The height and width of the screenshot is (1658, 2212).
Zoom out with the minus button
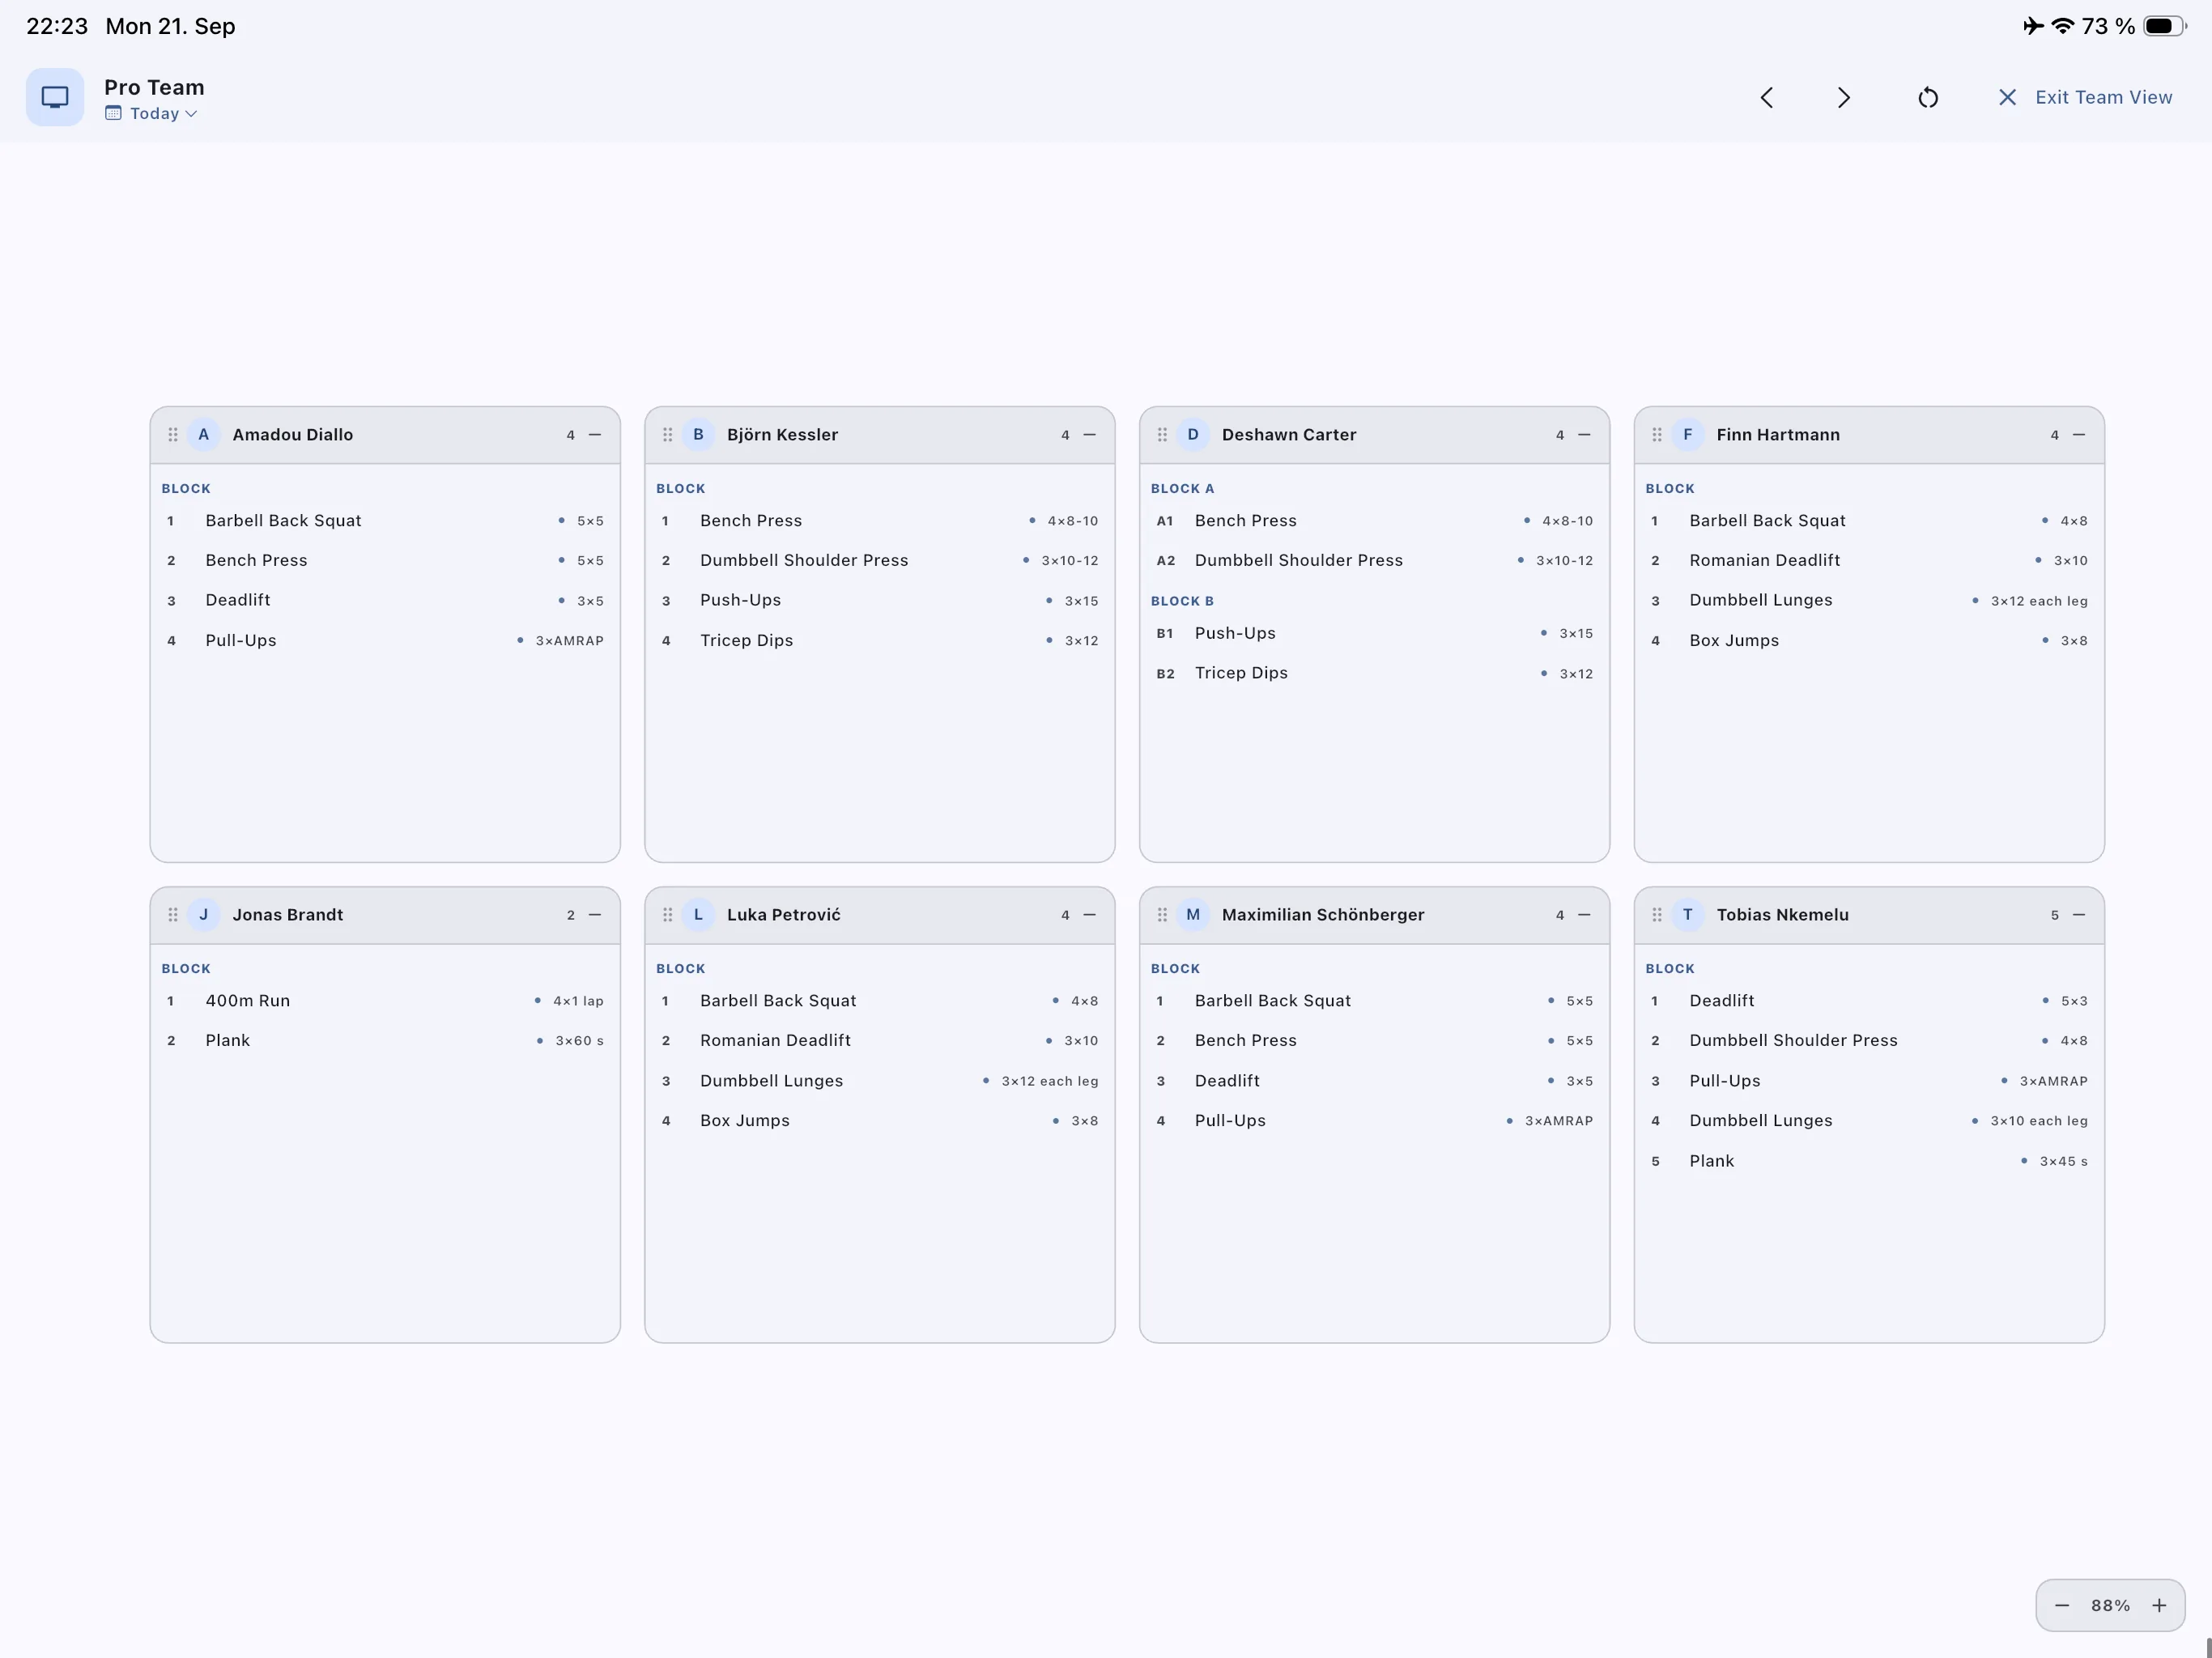coord(2062,1605)
